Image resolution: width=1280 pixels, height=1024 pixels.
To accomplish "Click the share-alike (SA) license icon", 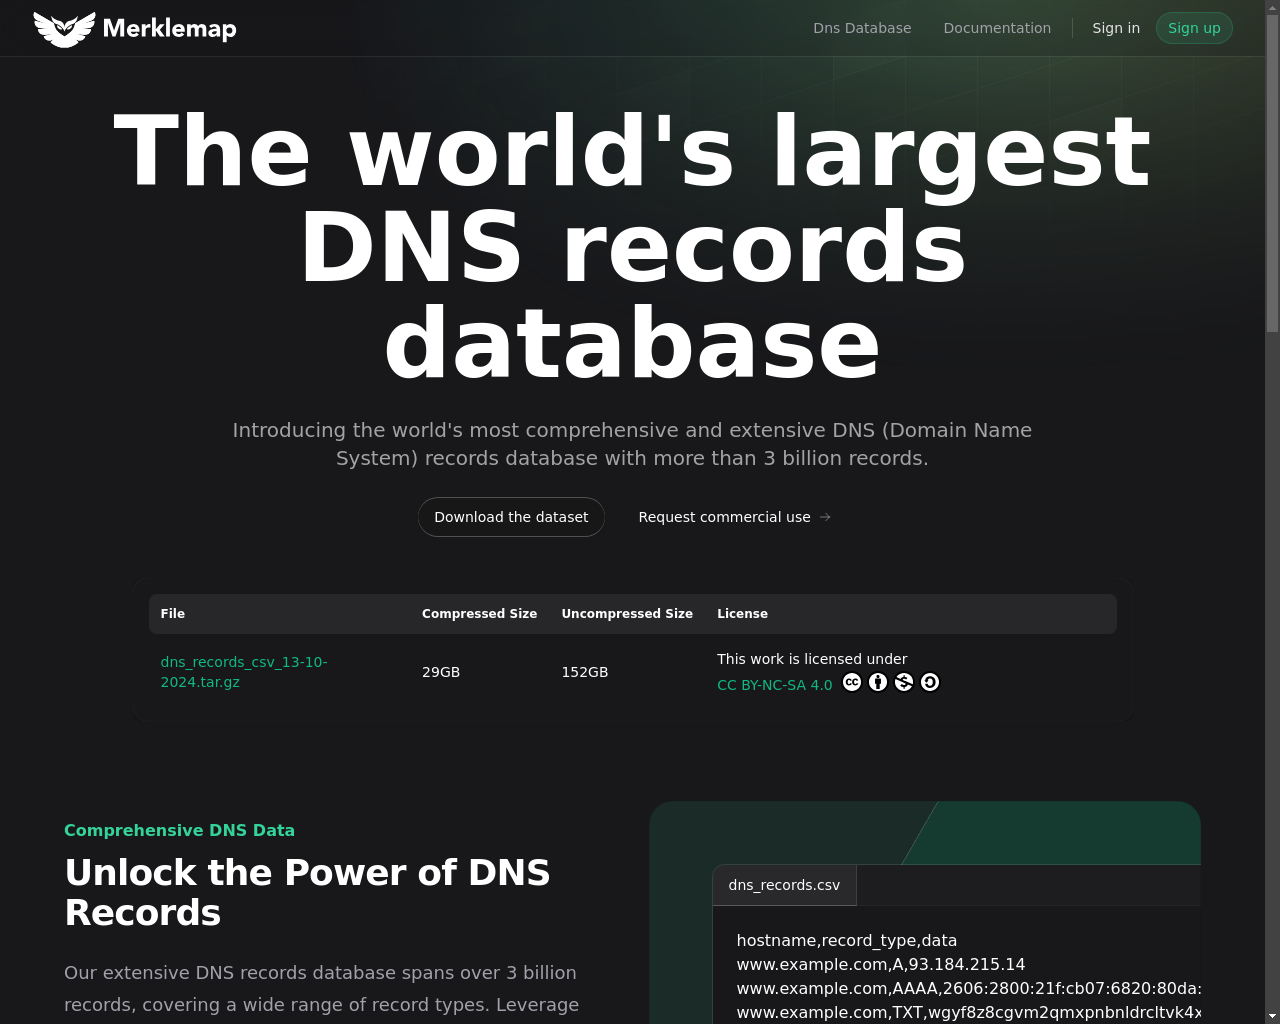I will click(x=930, y=682).
